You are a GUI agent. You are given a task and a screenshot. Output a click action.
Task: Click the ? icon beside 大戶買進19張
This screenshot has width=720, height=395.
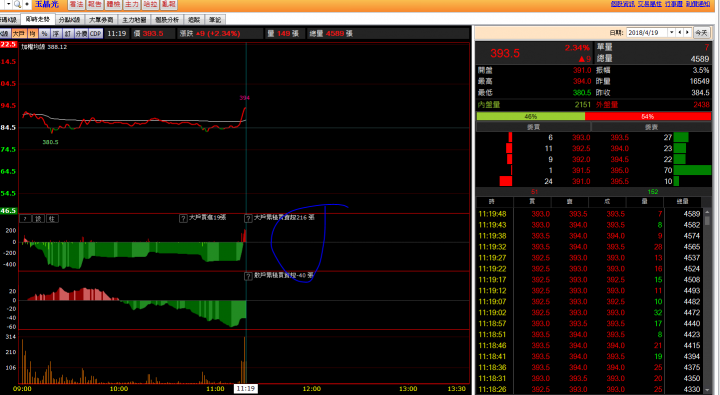(183, 218)
